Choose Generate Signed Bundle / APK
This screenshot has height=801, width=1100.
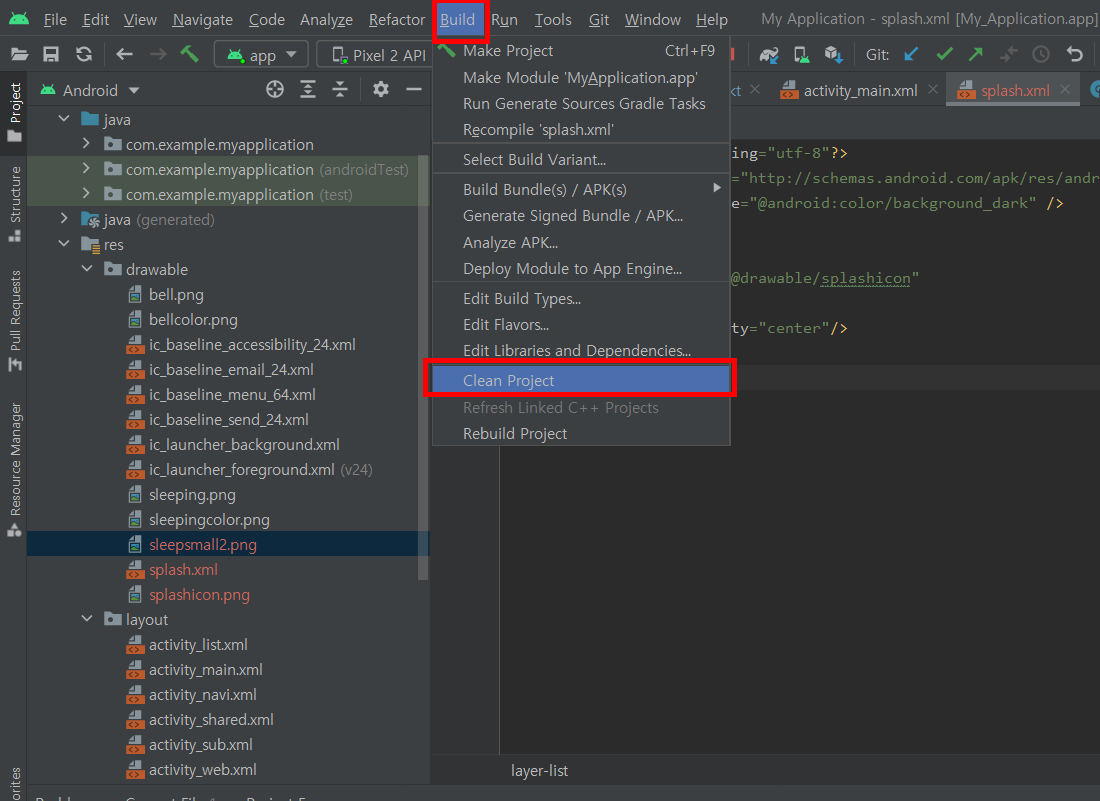(x=581, y=215)
